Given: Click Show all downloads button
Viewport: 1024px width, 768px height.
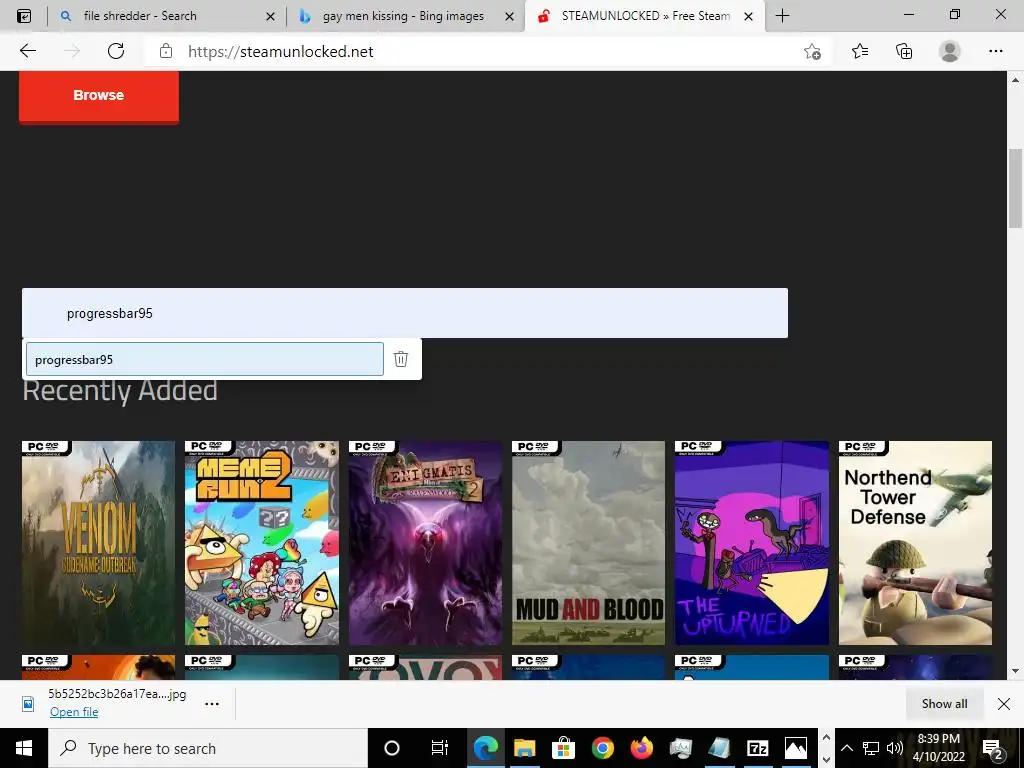Looking at the screenshot, I should tap(944, 703).
